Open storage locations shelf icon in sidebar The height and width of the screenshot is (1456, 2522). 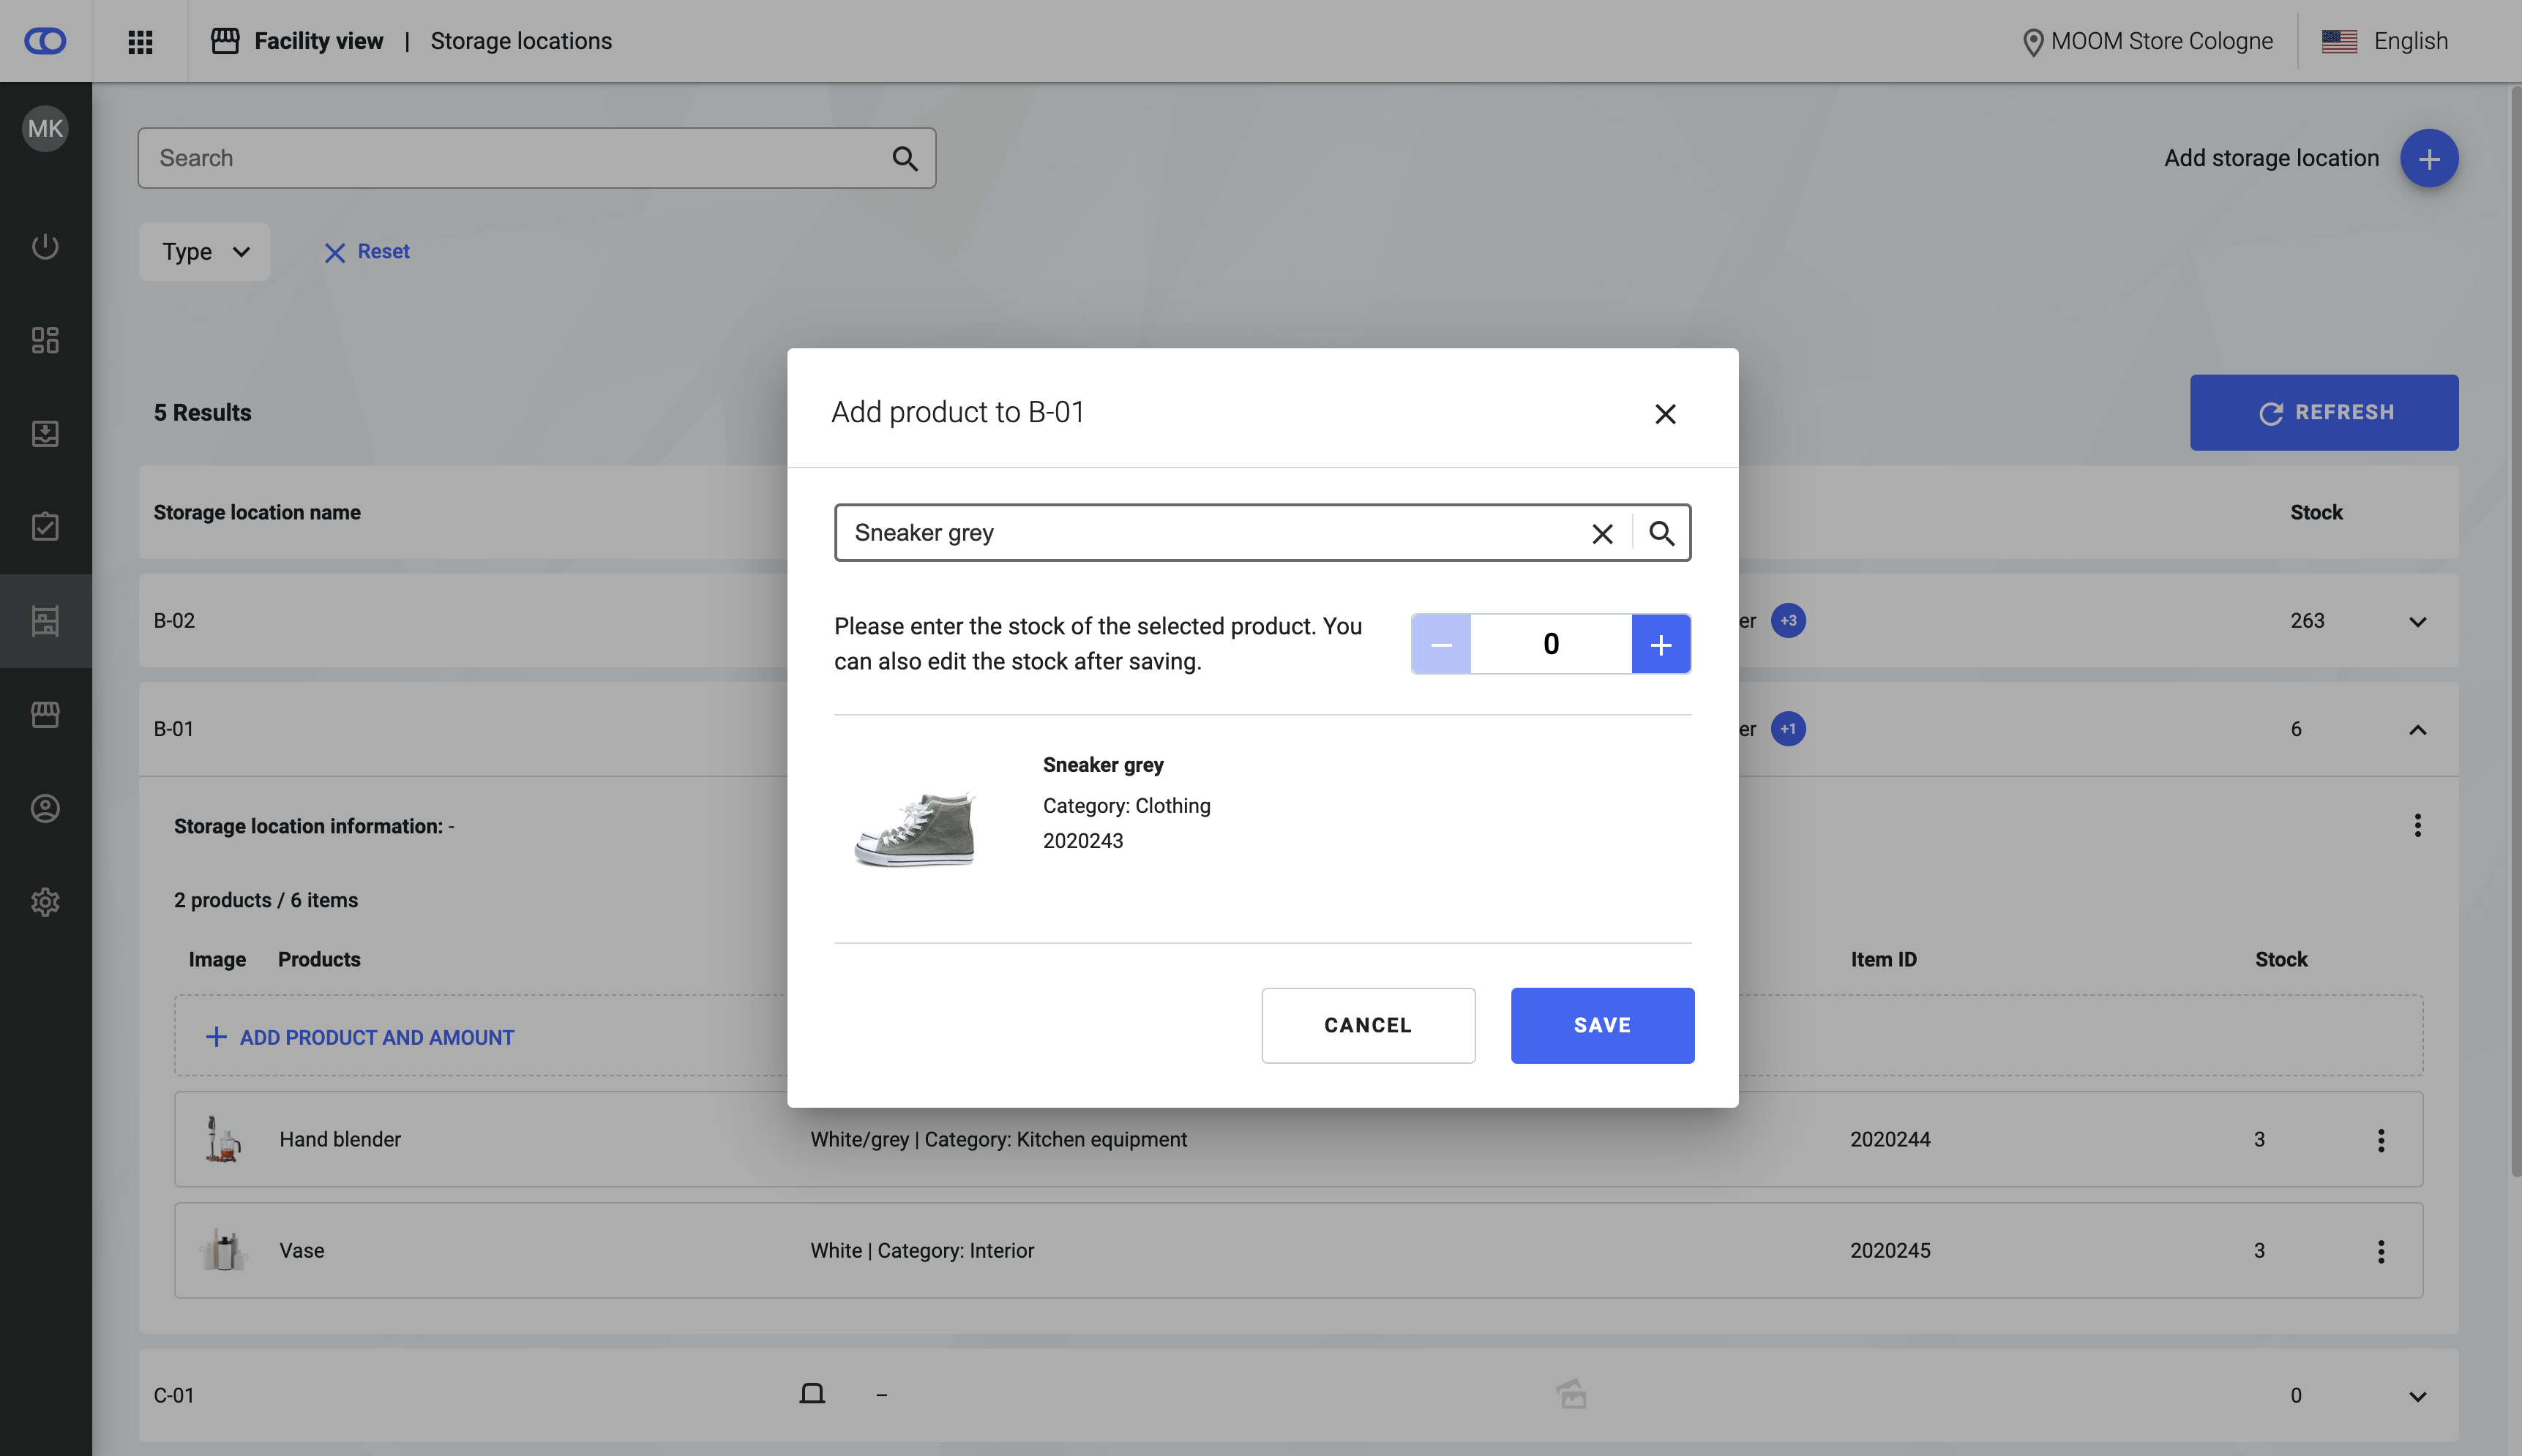coord(45,621)
